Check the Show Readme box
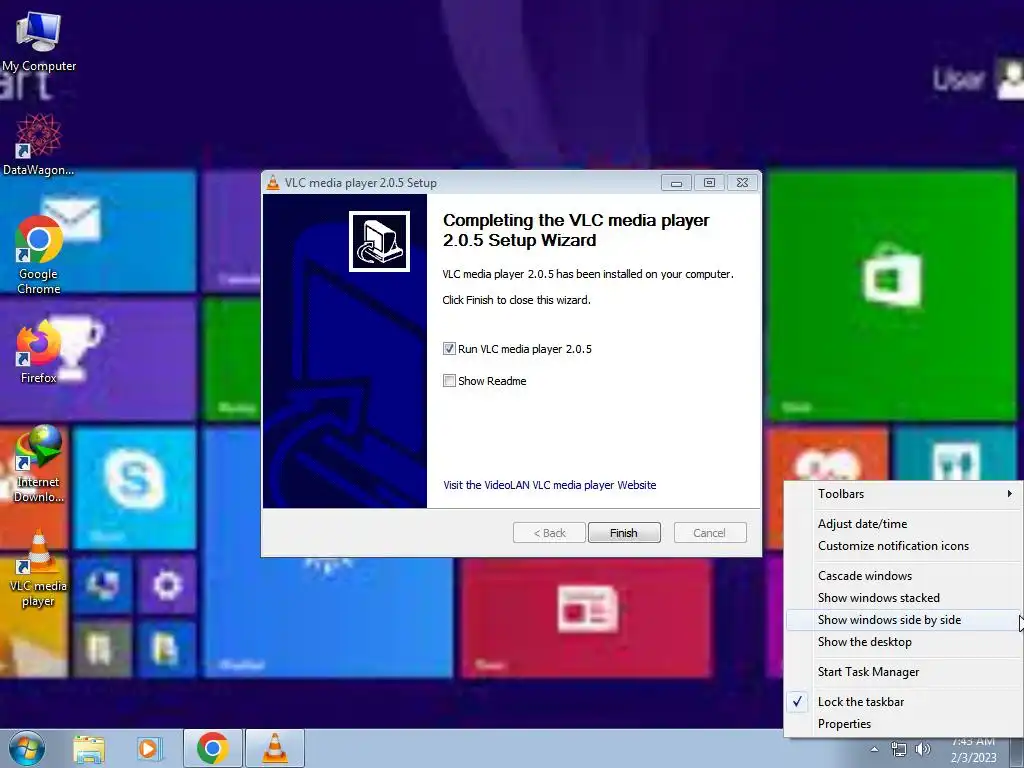1024x768 pixels. click(449, 381)
